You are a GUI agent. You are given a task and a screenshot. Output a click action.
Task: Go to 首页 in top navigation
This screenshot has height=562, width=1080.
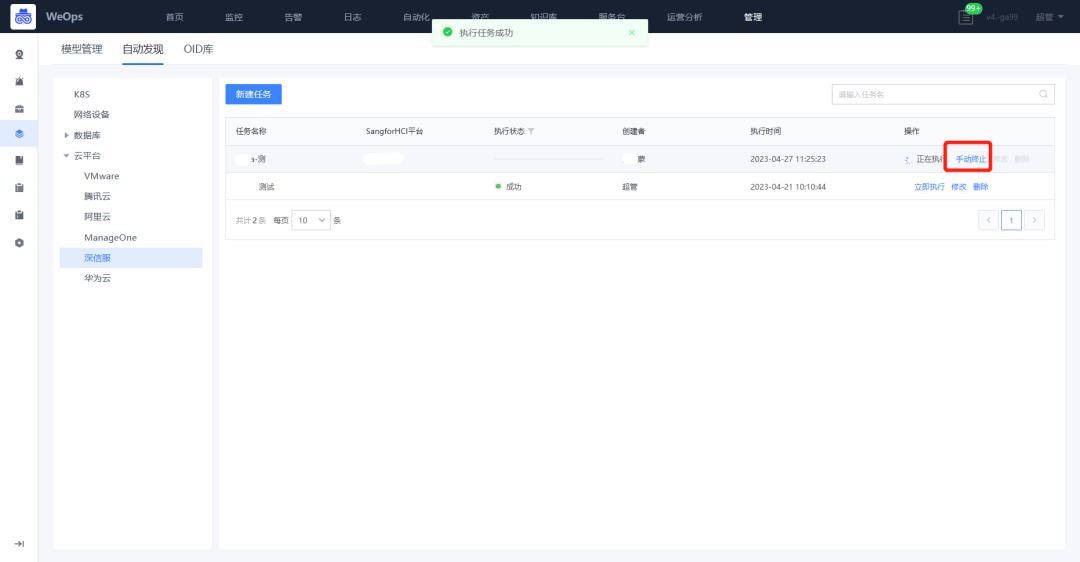click(x=175, y=17)
